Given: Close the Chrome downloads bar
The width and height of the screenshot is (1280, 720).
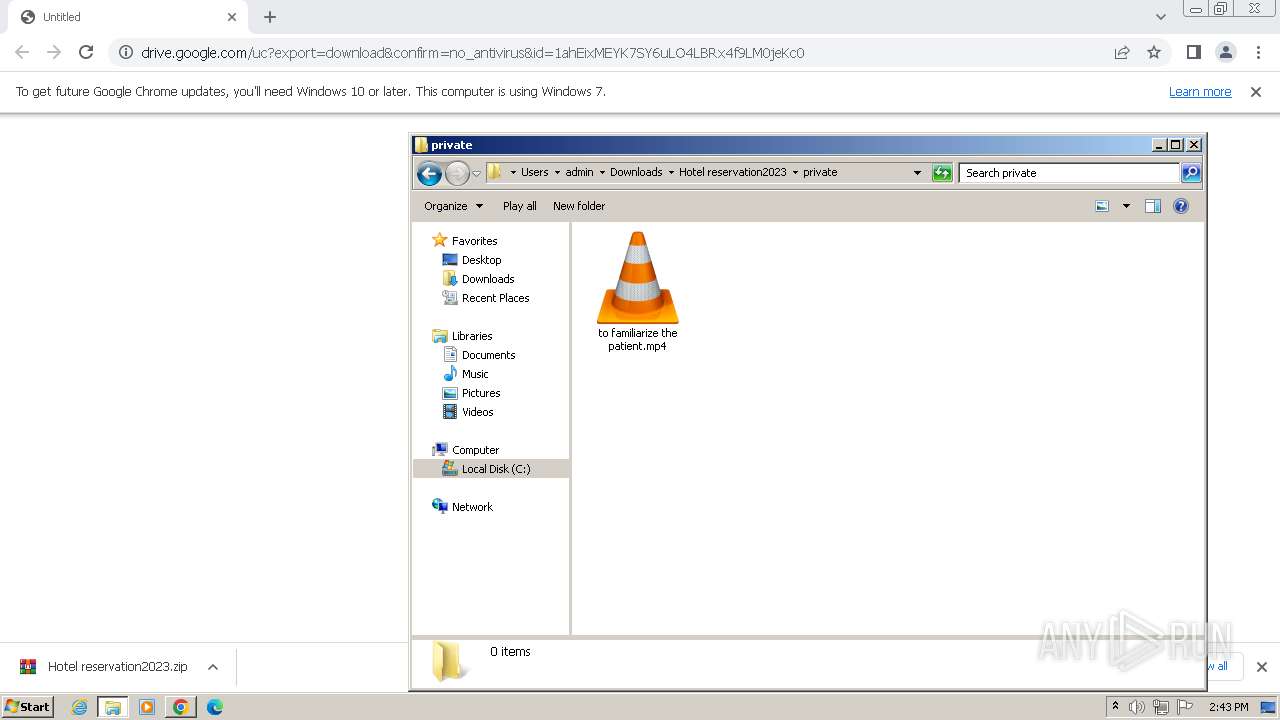Looking at the screenshot, I should tap(1261, 667).
